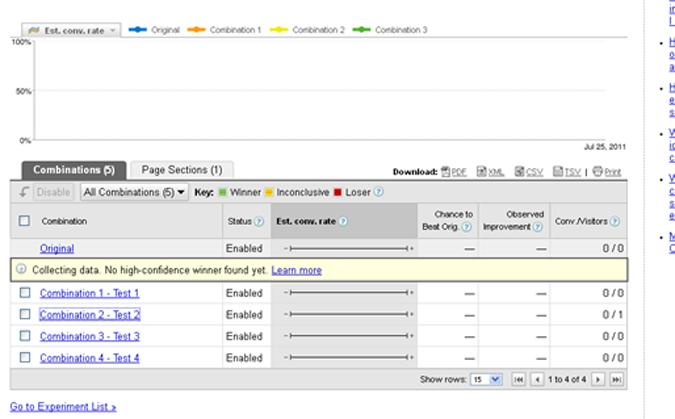
Task: Go to next page of results
Action: pos(598,380)
